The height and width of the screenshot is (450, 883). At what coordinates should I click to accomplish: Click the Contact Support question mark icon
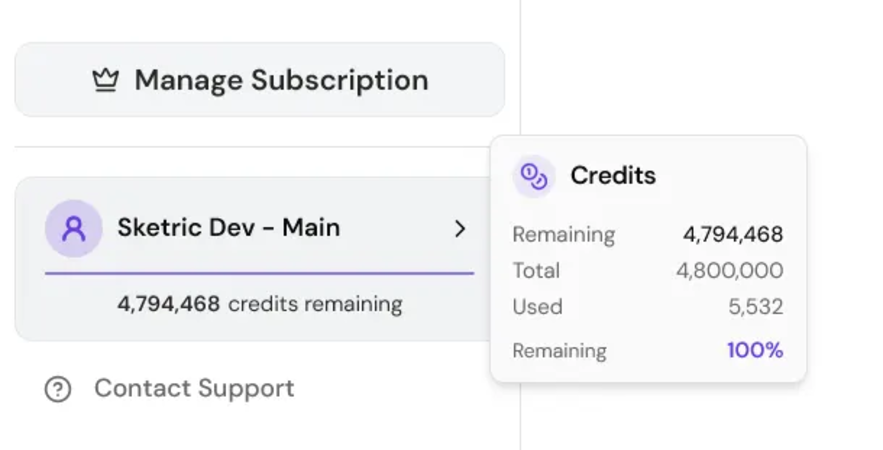pos(57,389)
